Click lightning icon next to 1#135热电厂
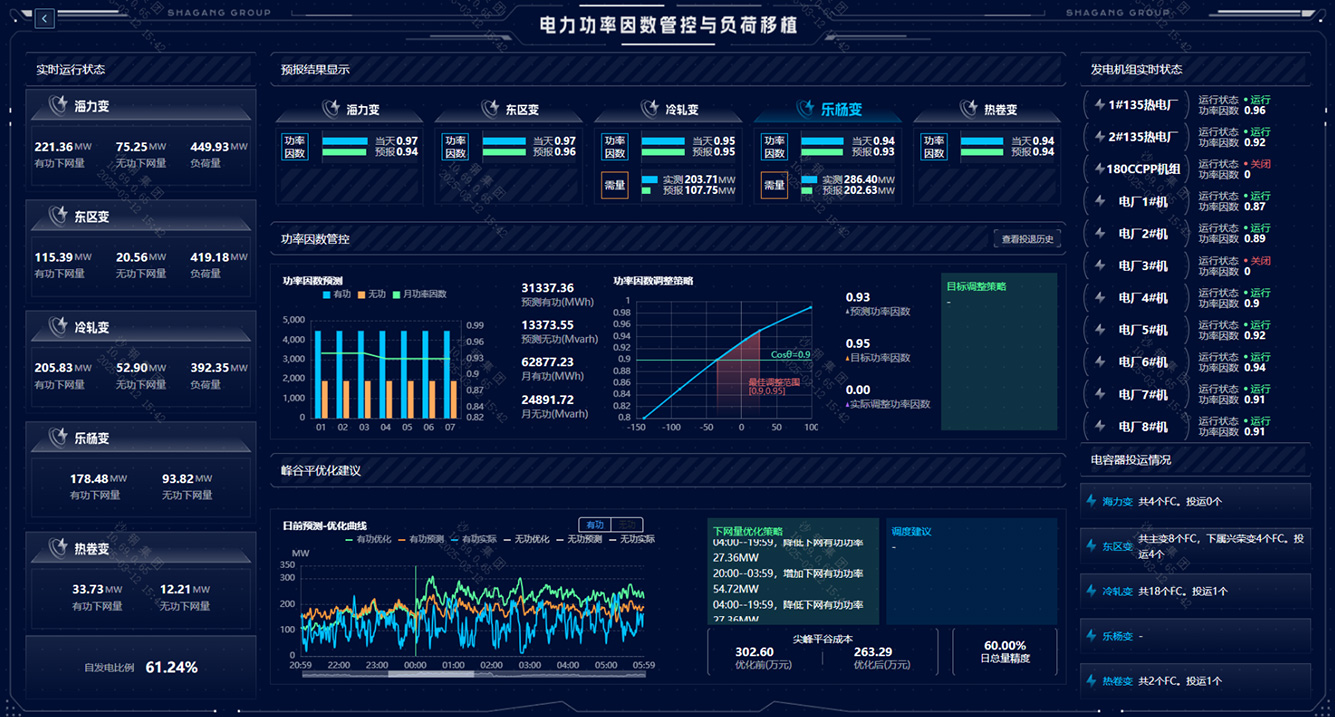1335x717 pixels. click(x=1097, y=104)
